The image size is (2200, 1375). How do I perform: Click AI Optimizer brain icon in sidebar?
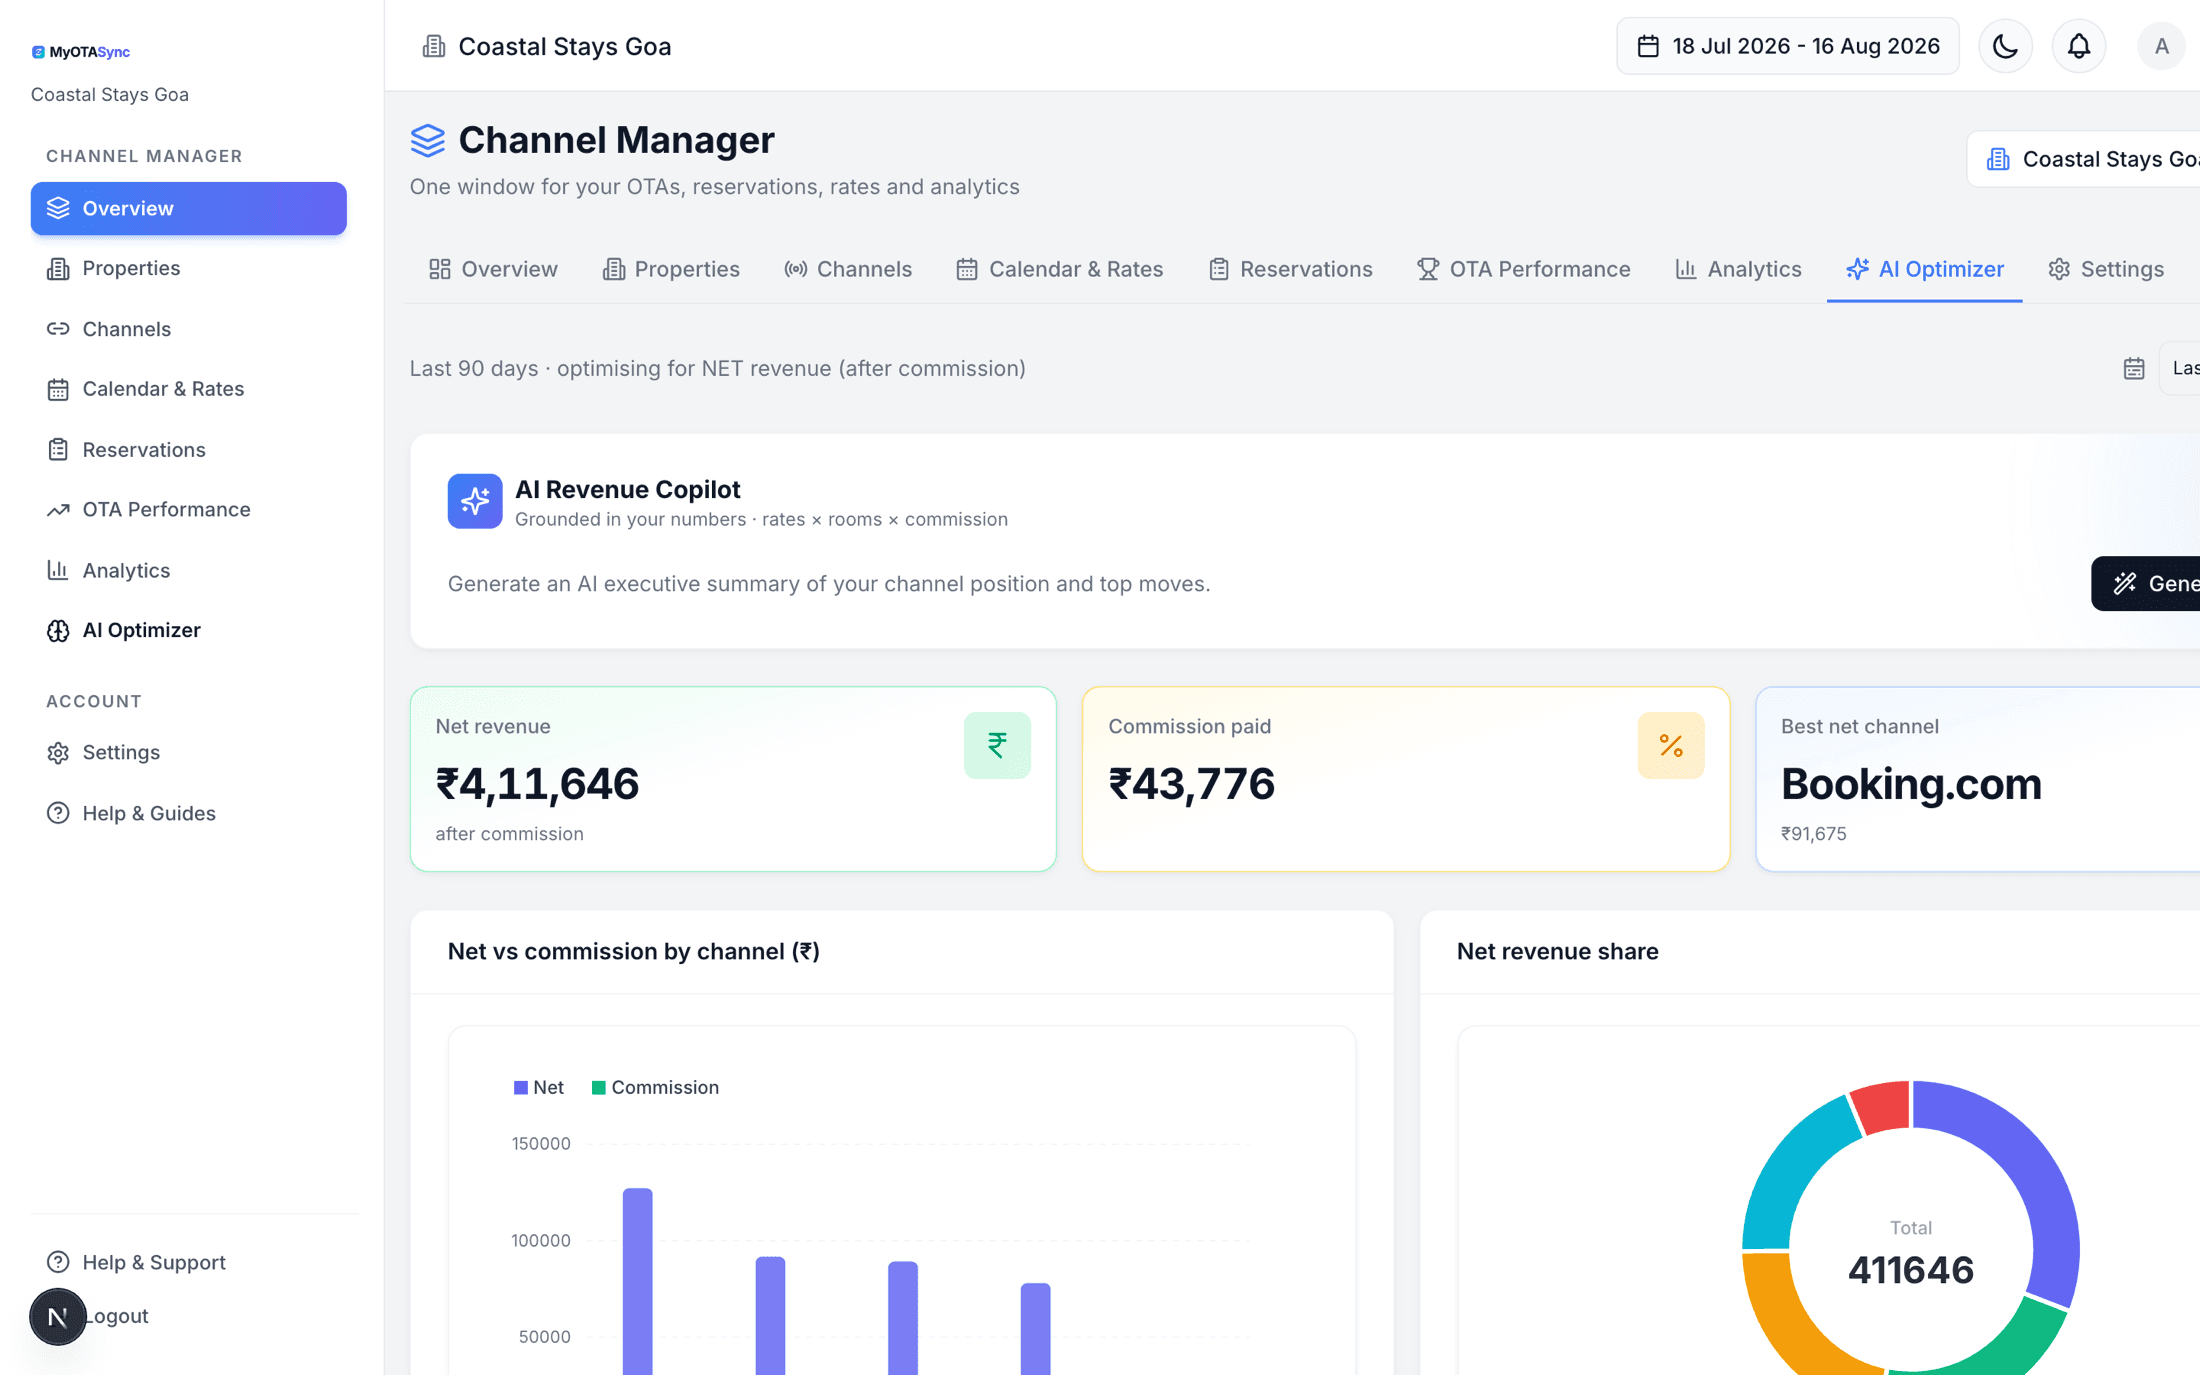pyautogui.click(x=58, y=630)
